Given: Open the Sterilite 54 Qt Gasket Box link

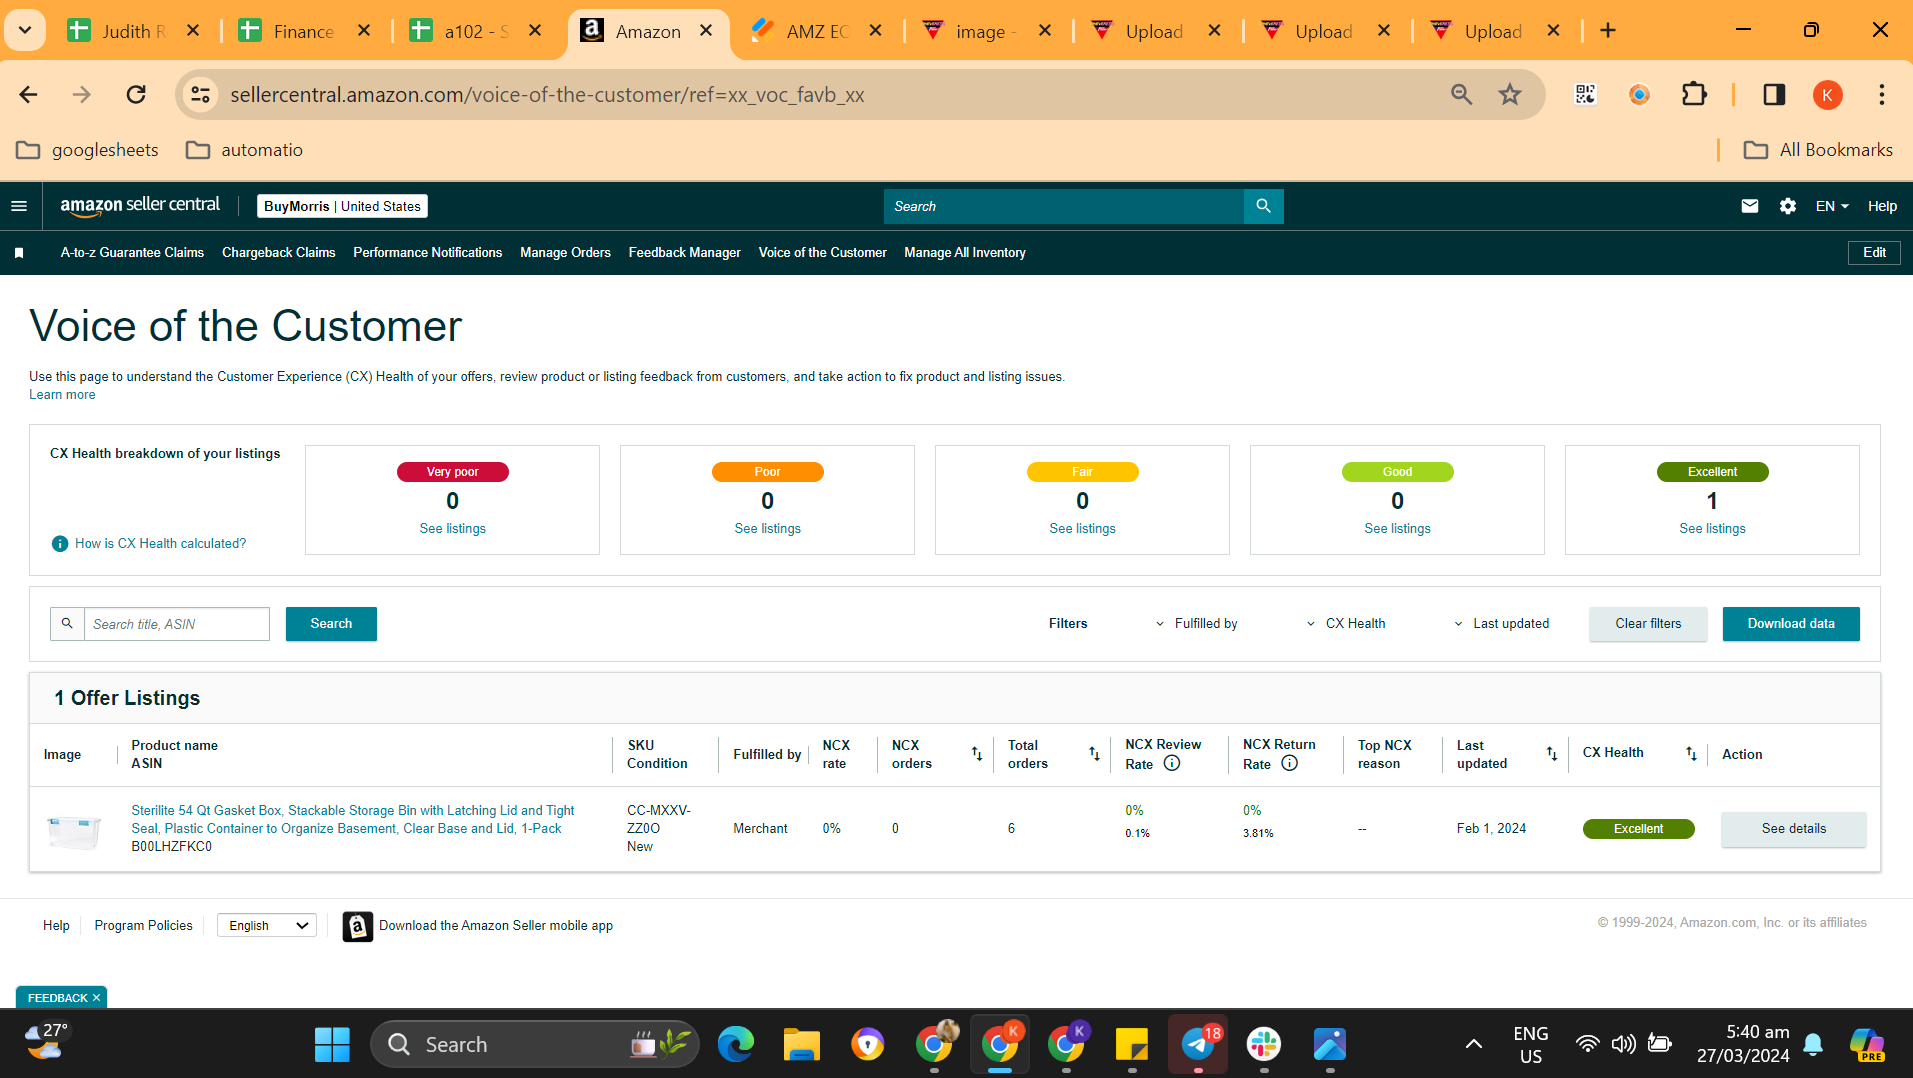Looking at the screenshot, I should [353, 820].
